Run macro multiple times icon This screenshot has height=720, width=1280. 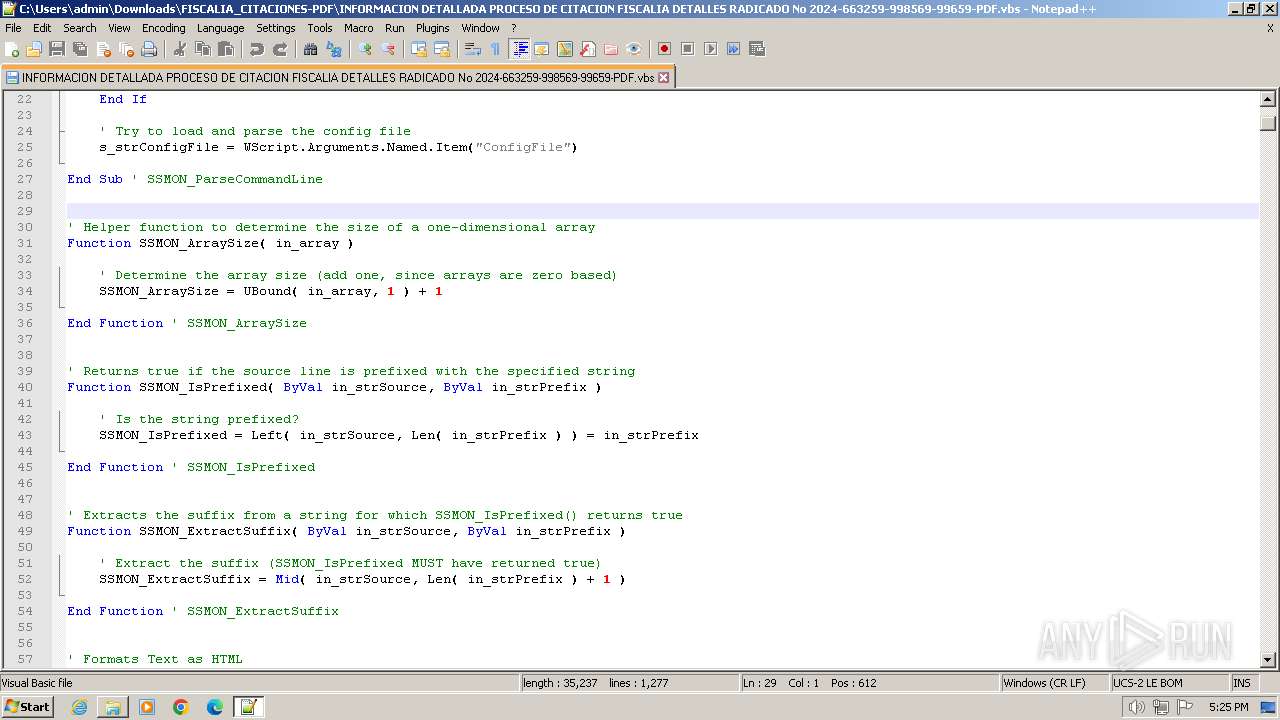(x=734, y=49)
